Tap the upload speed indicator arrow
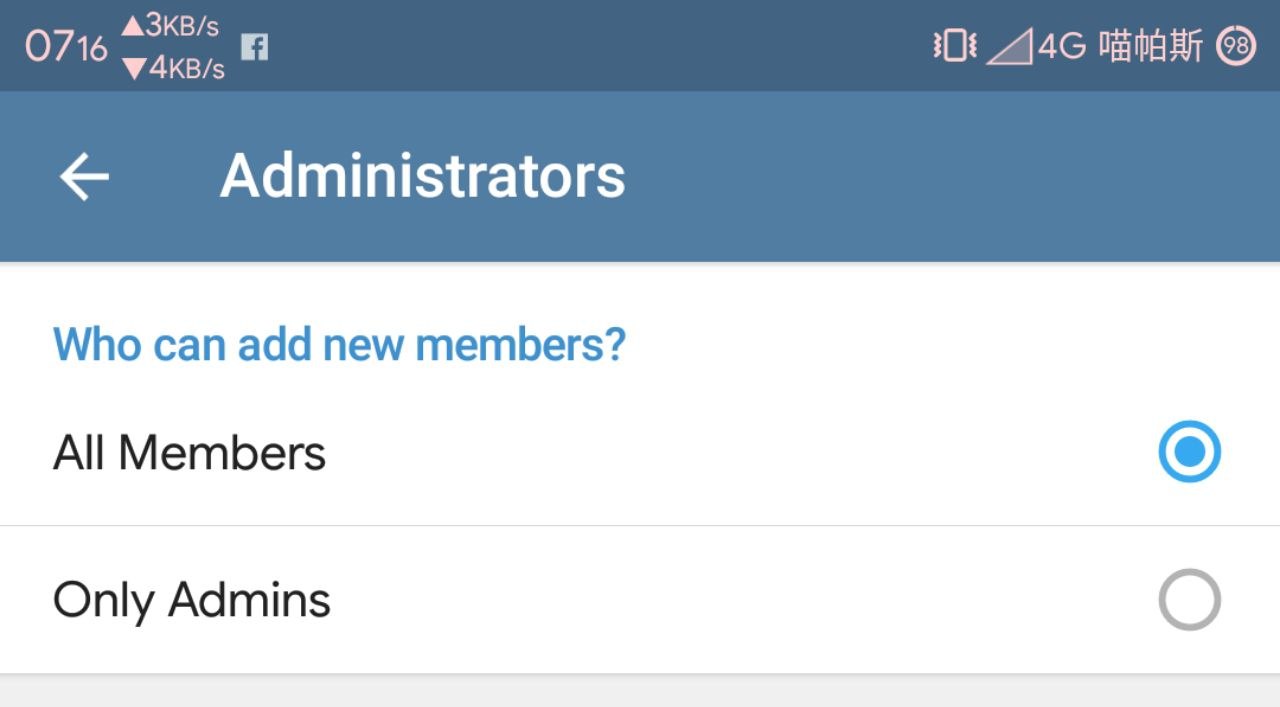Screen dimensions: 1280x707 coord(133,26)
